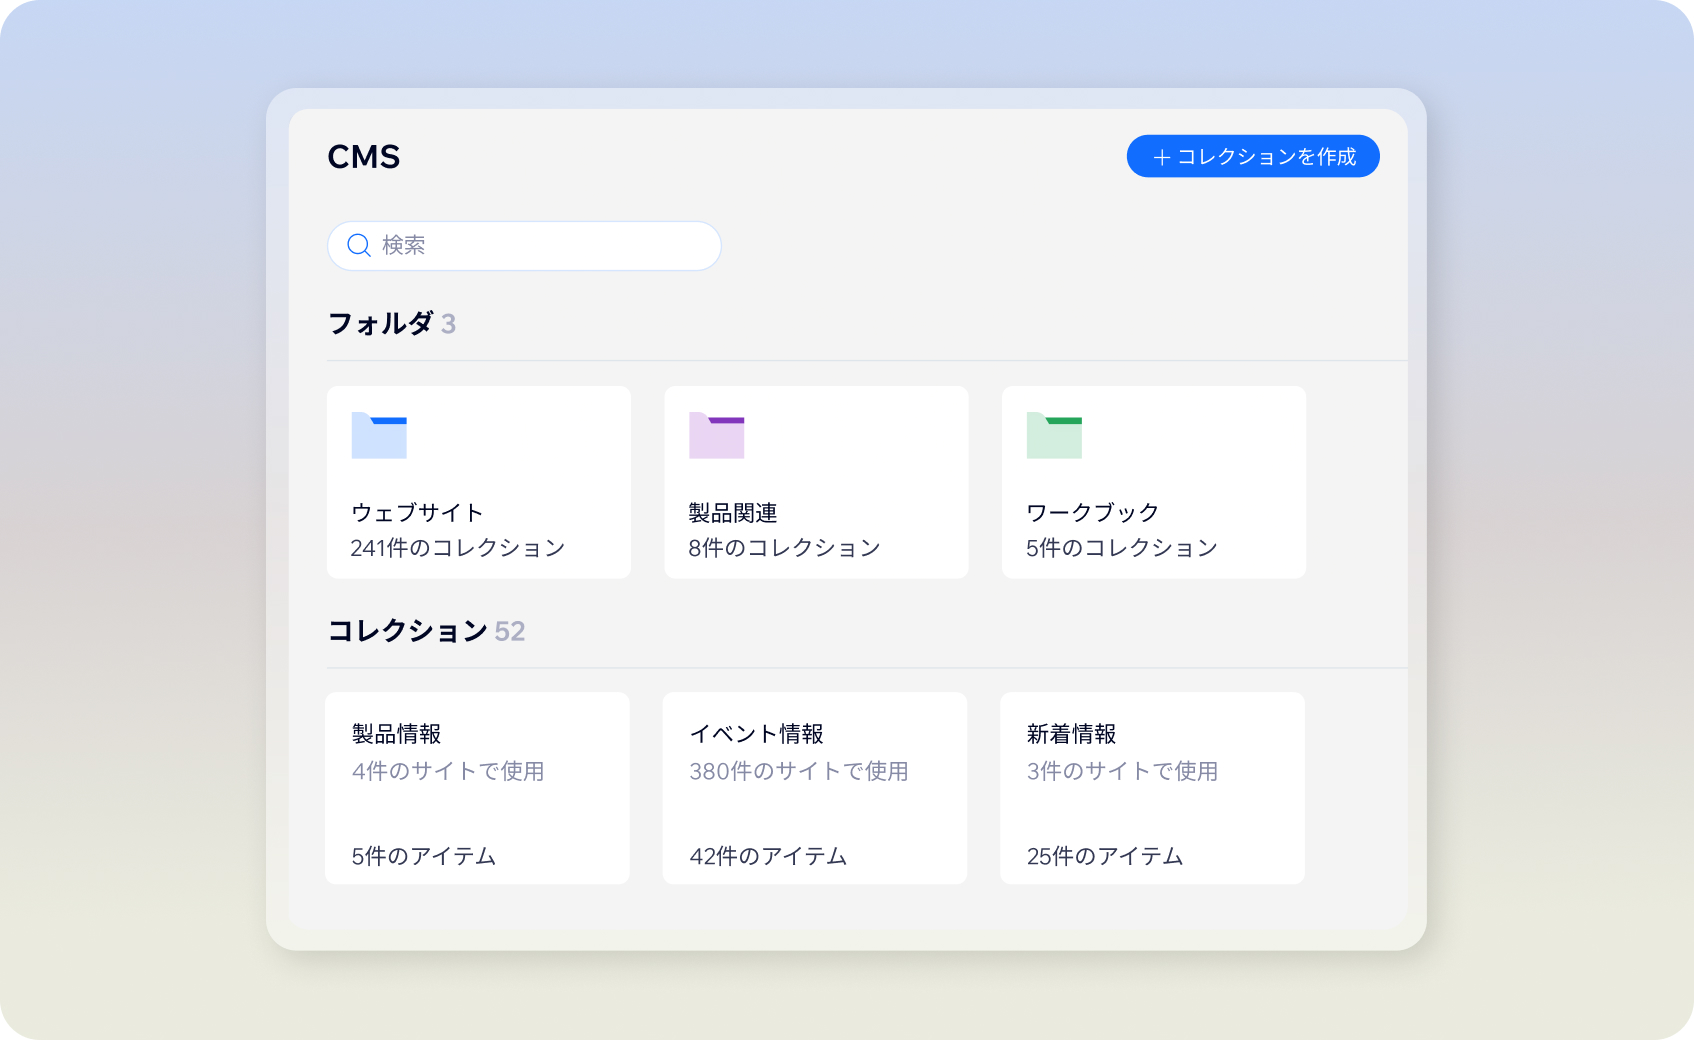This screenshot has width=1694, height=1040.
Task: Click the 241件のコレクション count text
Action: (x=458, y=548)
